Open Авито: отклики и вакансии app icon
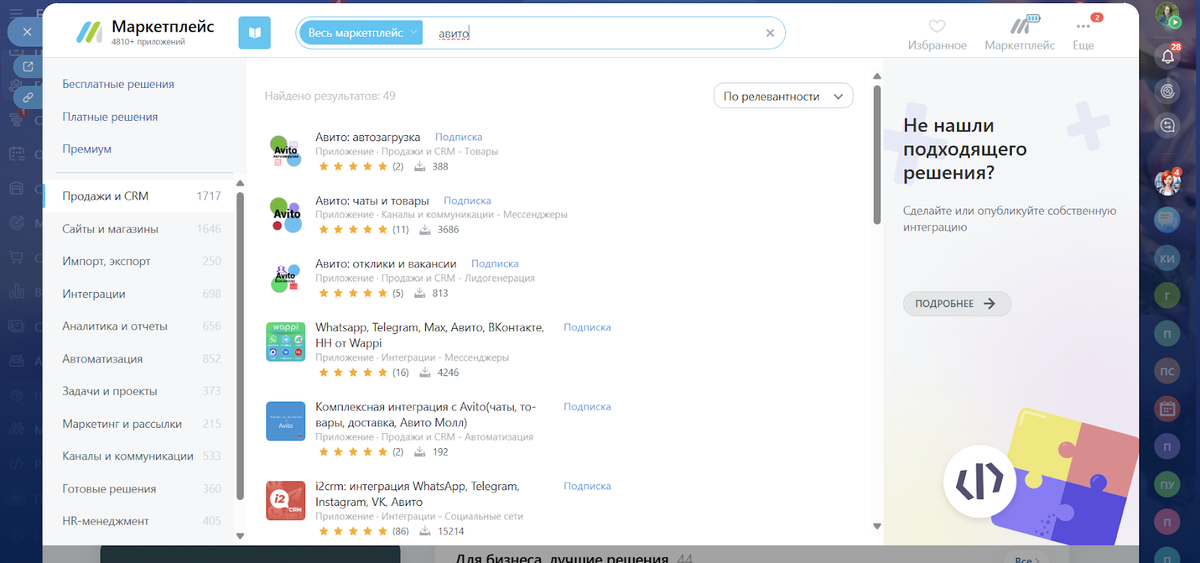The height and width of the screenshot is (563, 1200). tap(286, 278)
